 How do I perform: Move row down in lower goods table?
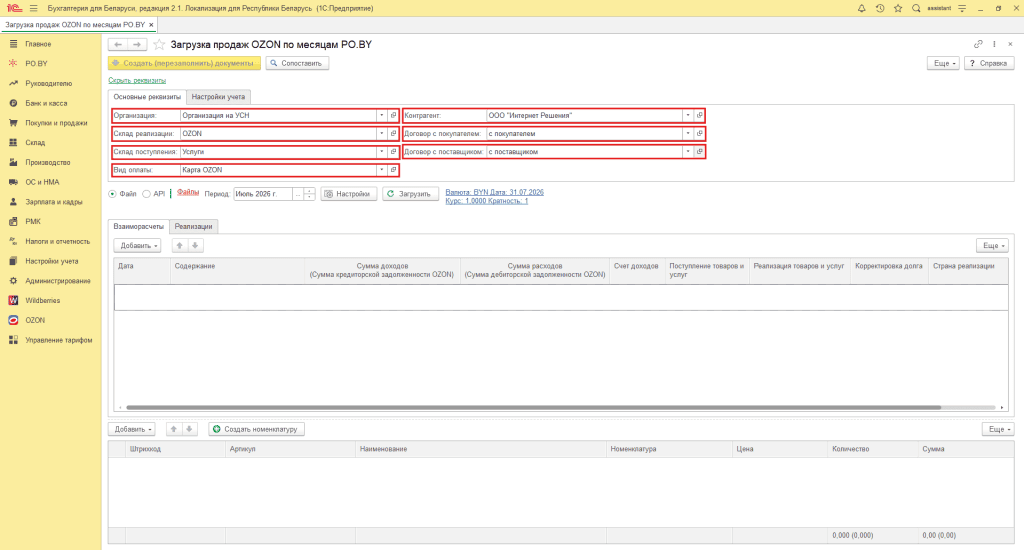(x=189, y=429)
